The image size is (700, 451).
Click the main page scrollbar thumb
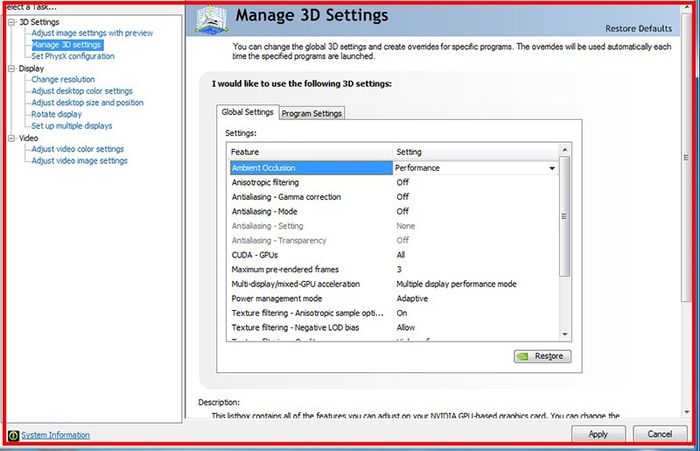pos(686,157)
